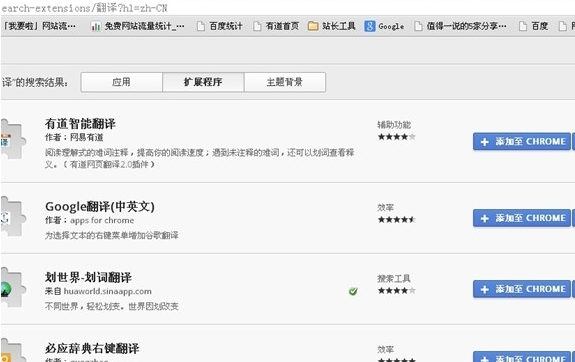Switch to the 主题背景 tab
The width and height of the screenshot is (575, 362).
tap(285, 82)
